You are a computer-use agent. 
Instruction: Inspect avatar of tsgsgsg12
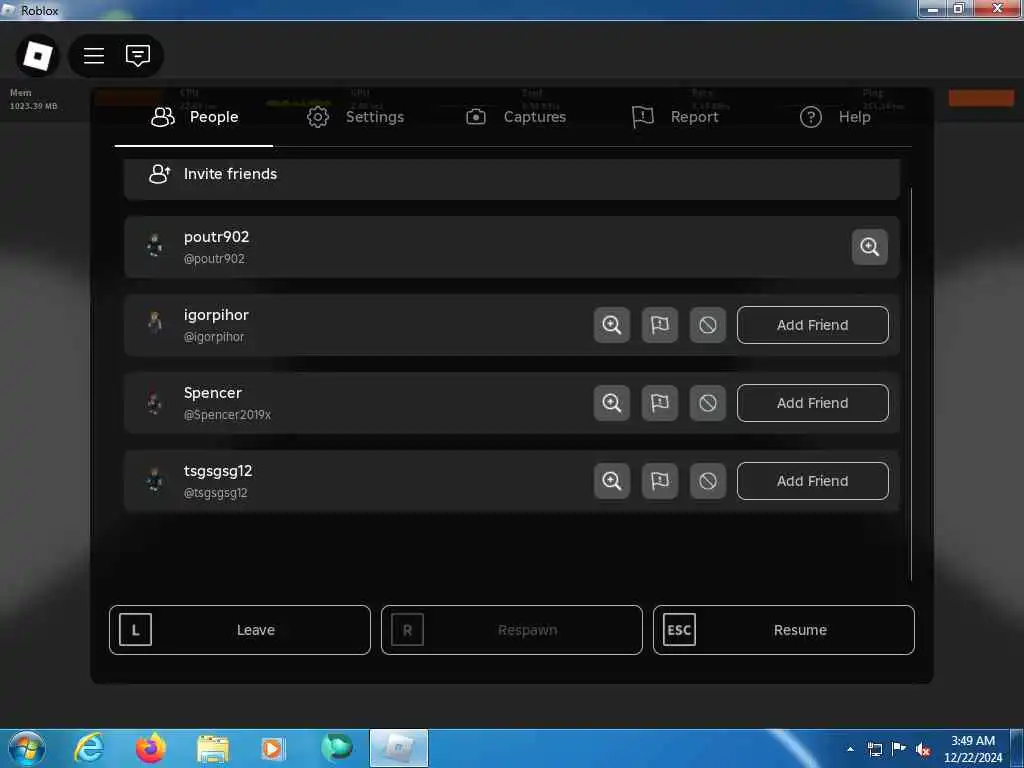612,481
